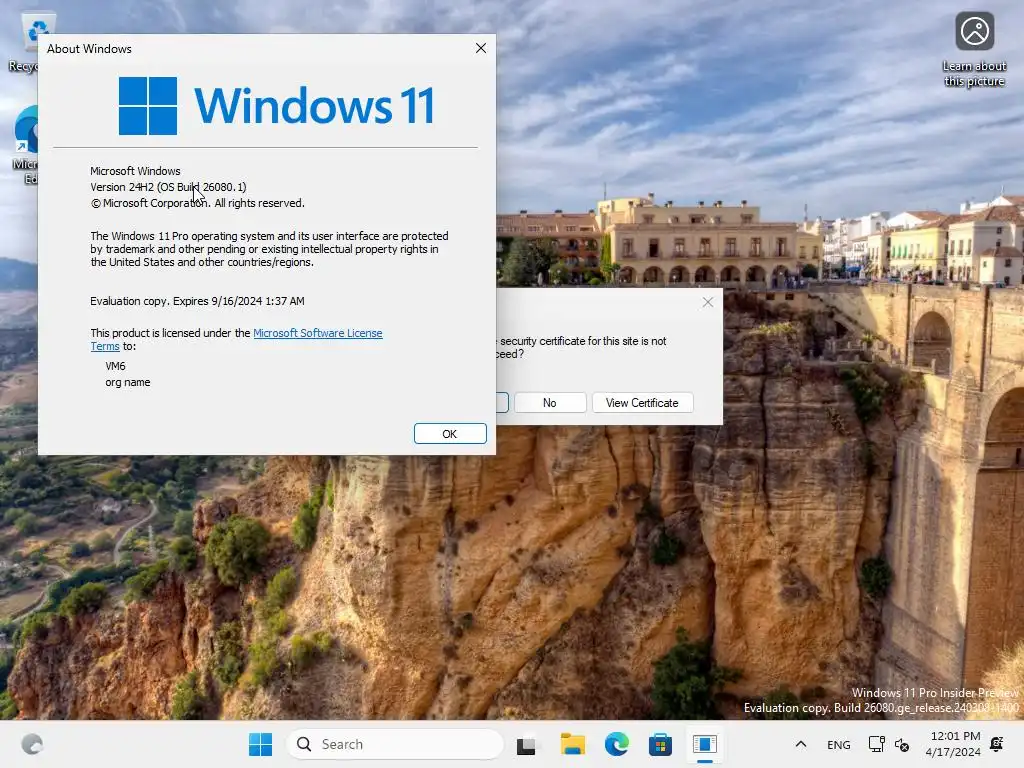Open the notifications bell icon
Image resolution: width=1024 pixels, height=768 pixels.
[997, 743]
